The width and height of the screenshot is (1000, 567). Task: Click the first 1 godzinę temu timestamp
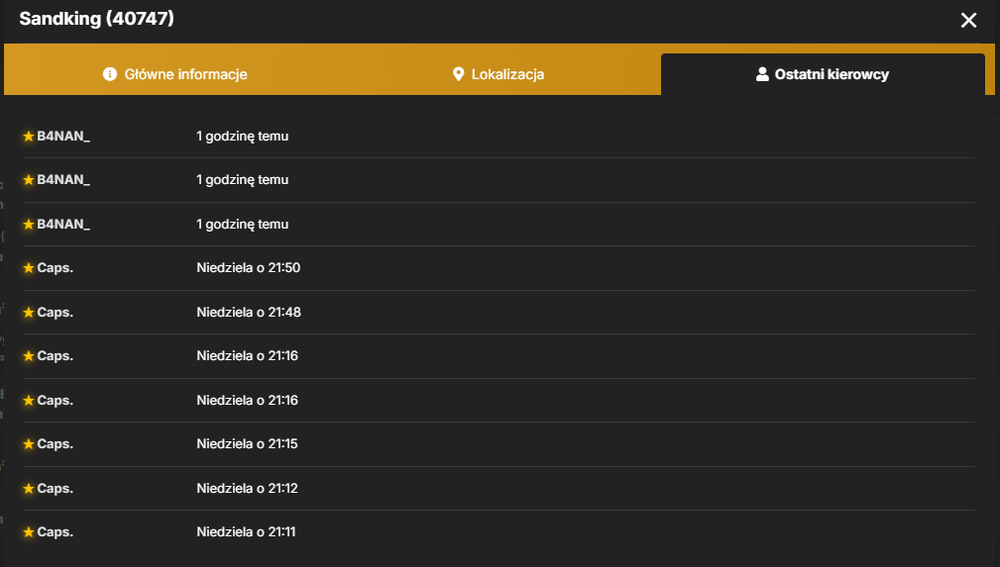(242, 136)
